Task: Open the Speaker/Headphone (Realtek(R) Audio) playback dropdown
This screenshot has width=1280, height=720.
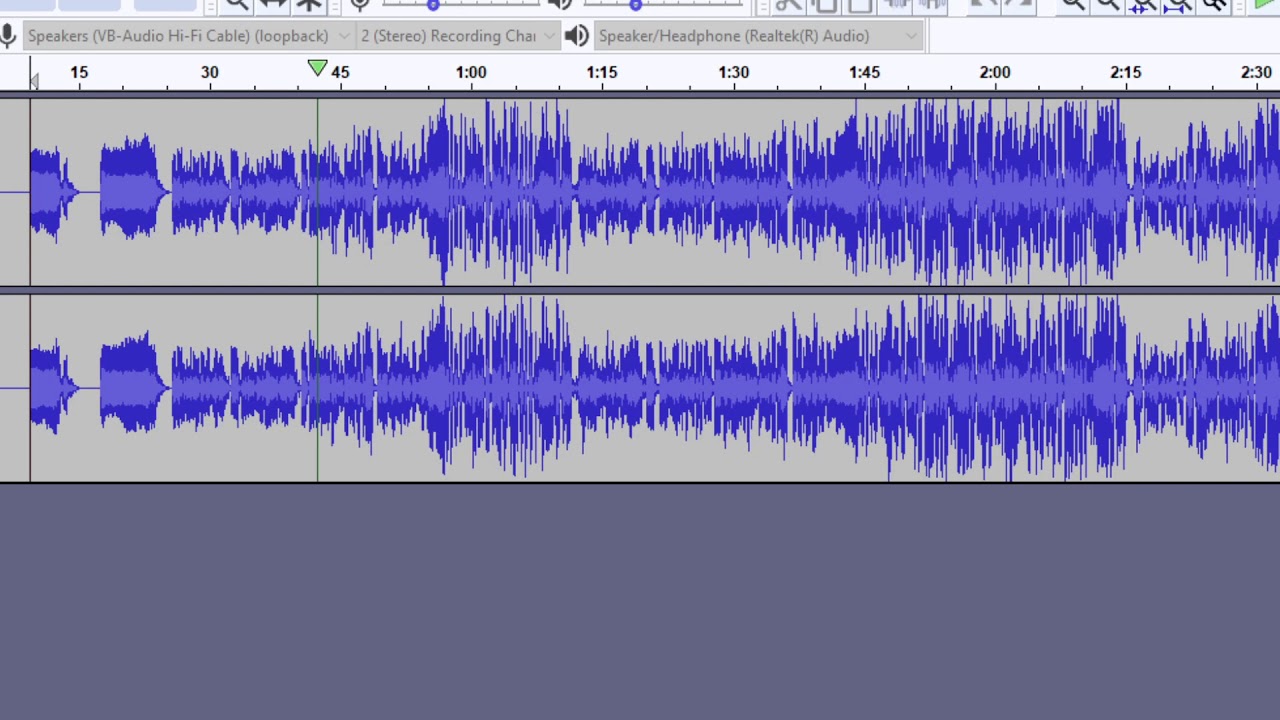Action: coord(757,36)
